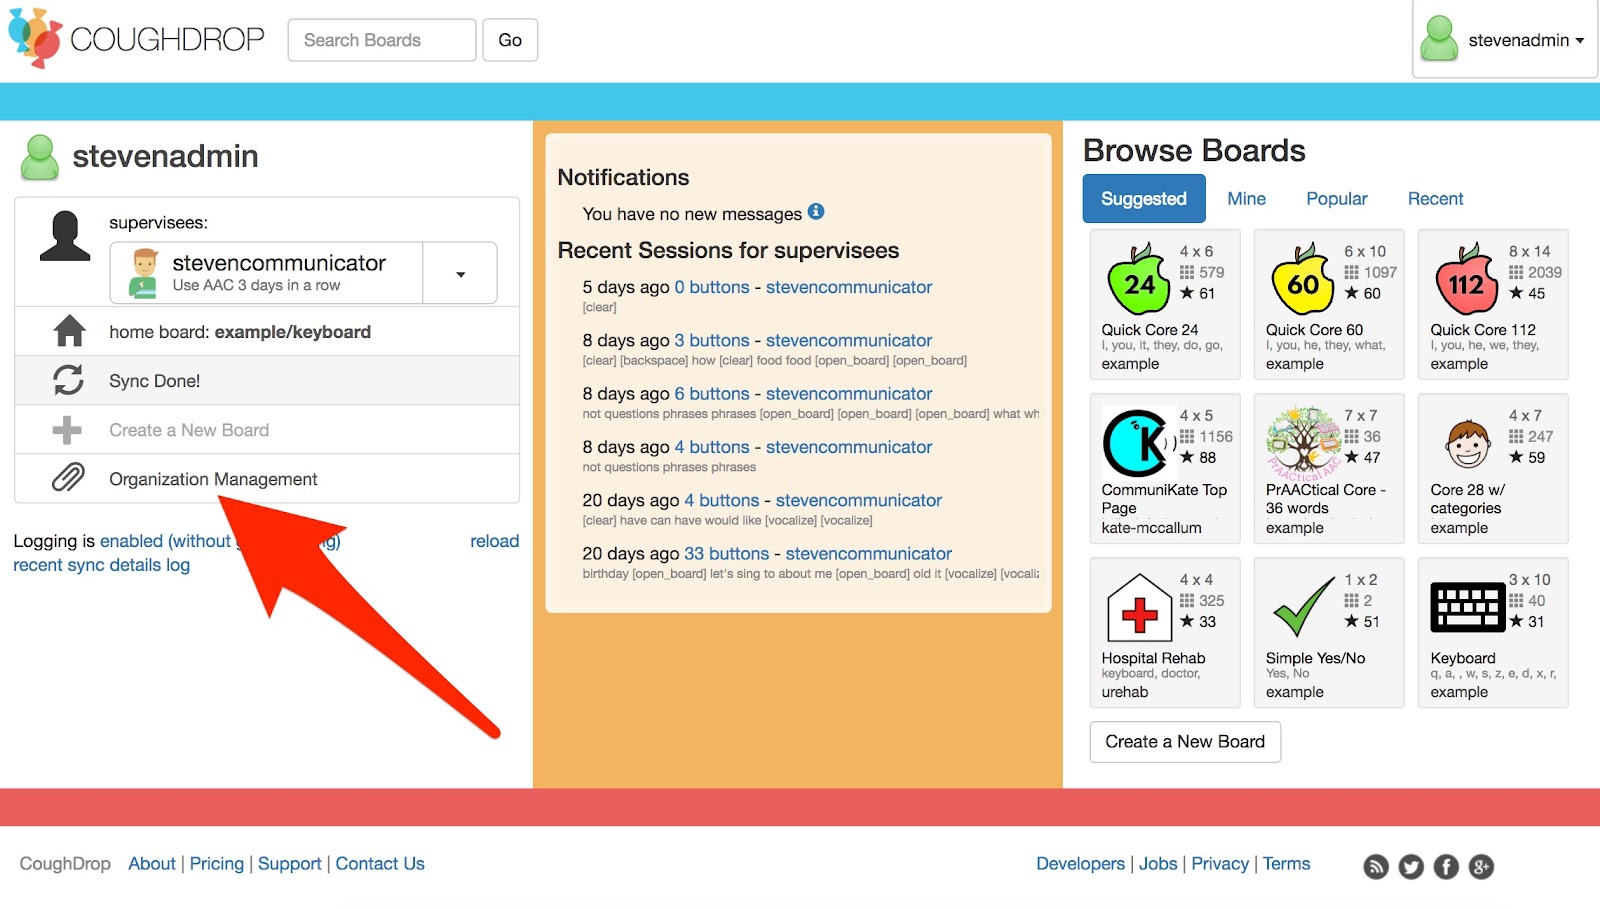Screen dimensions: 1600x909
Task: Open the Quick Core 60 board
Action: 1329,305
